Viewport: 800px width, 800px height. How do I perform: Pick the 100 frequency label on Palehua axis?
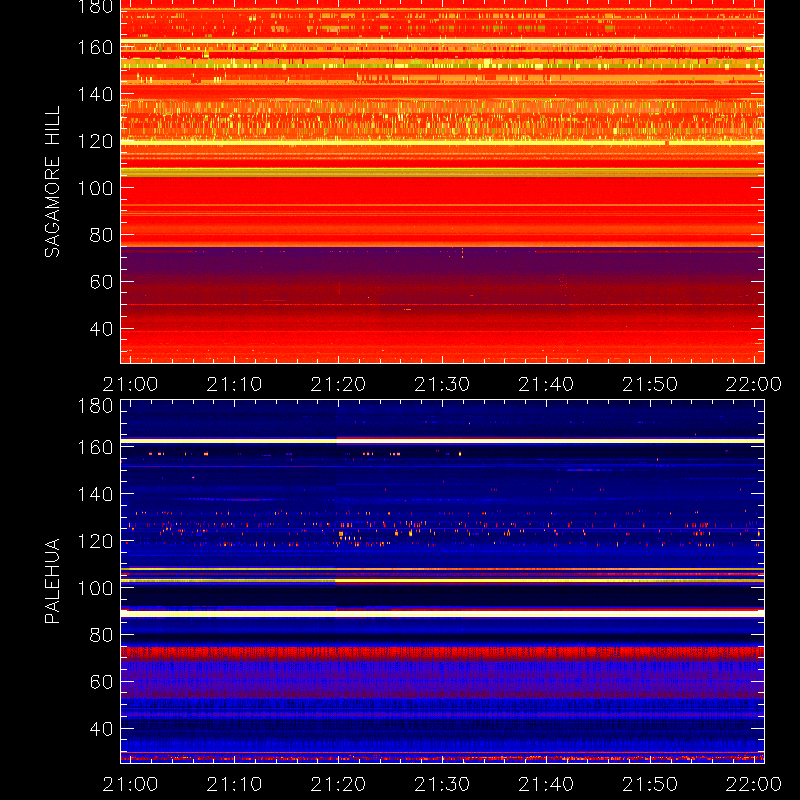click(x=95, y=588)
